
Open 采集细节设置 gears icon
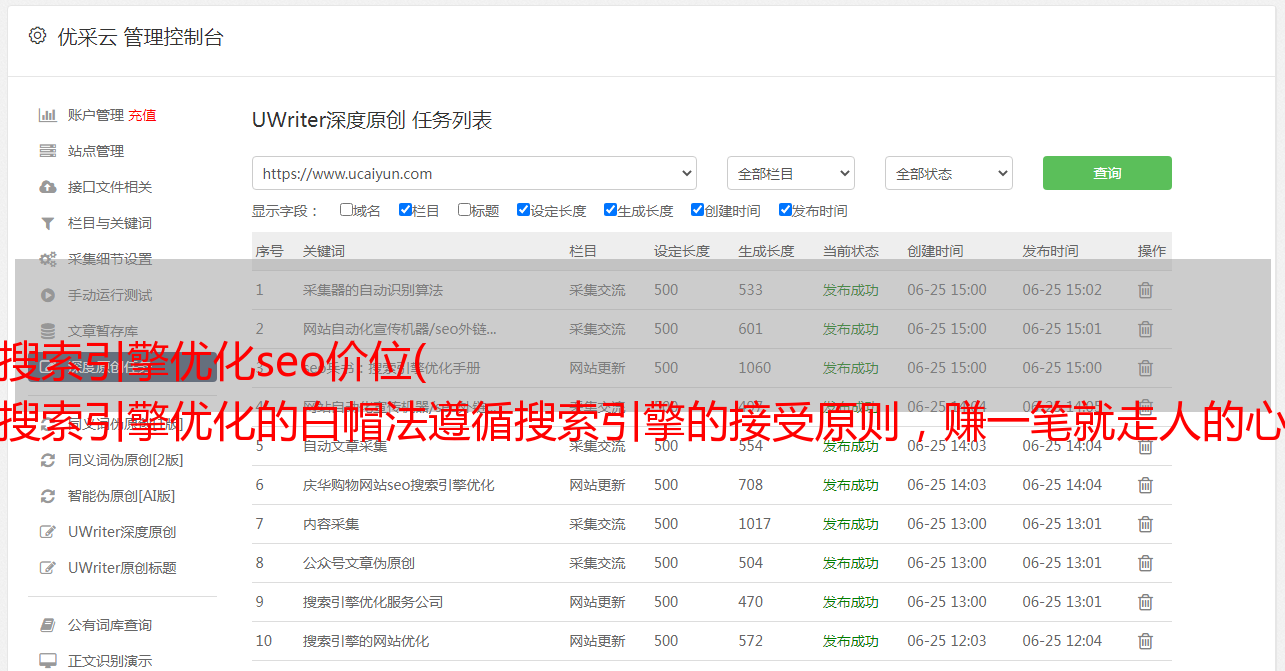(x=47, y=259)
